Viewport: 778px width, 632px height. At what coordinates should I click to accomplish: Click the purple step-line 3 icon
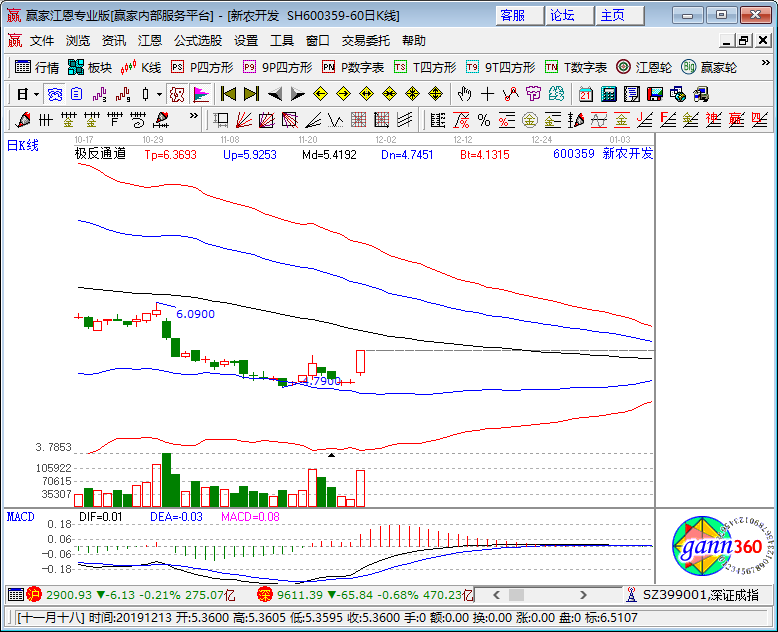coord(100,94)
